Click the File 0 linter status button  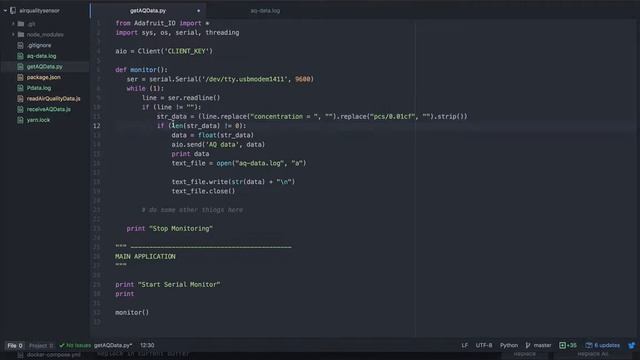pos(15,346)
